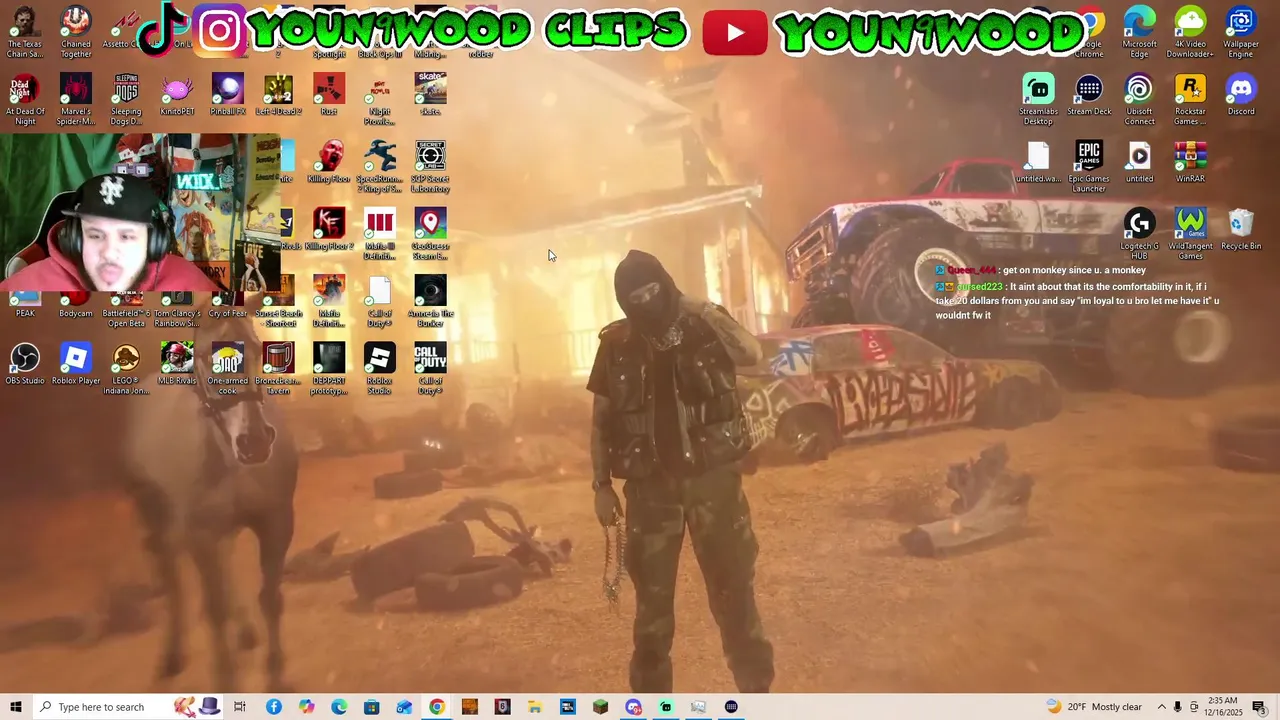This screenshot has height=720, width=1280.
Task: Launch OBS Studio from the desktop
Action: point(25,364)
